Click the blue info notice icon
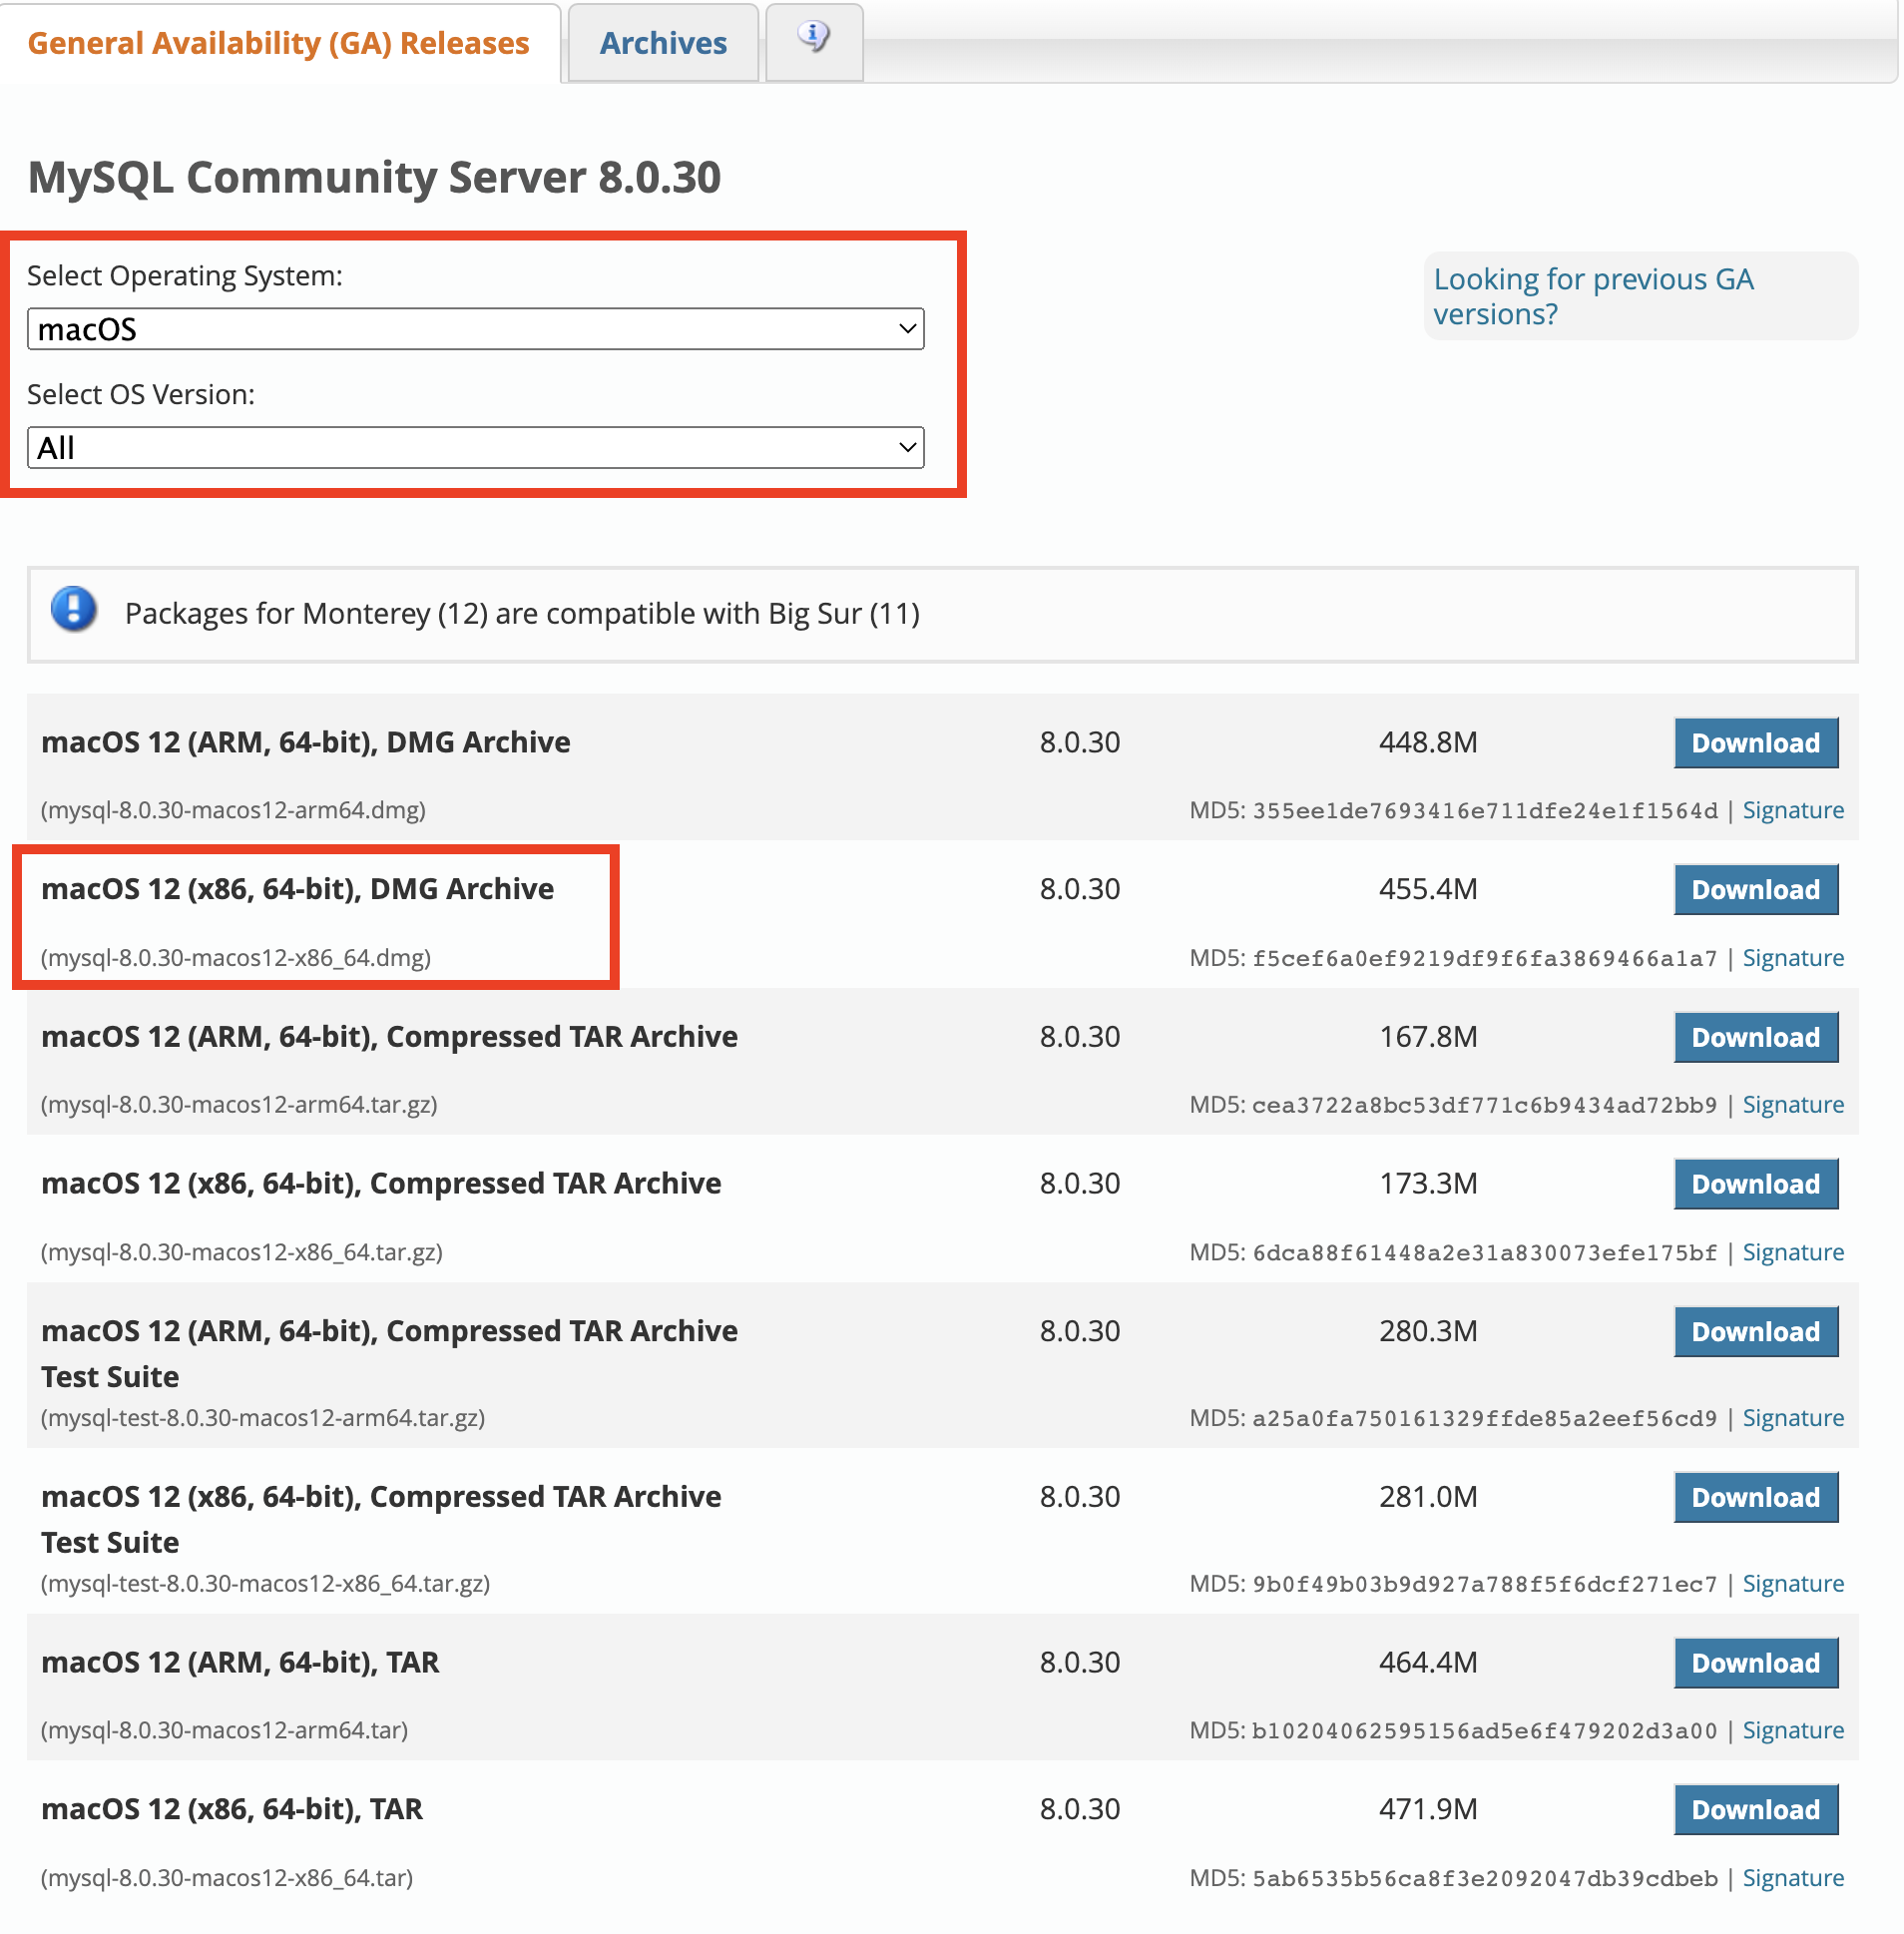The width and height of the screenshot is (1904, 1934). [74, 610]
